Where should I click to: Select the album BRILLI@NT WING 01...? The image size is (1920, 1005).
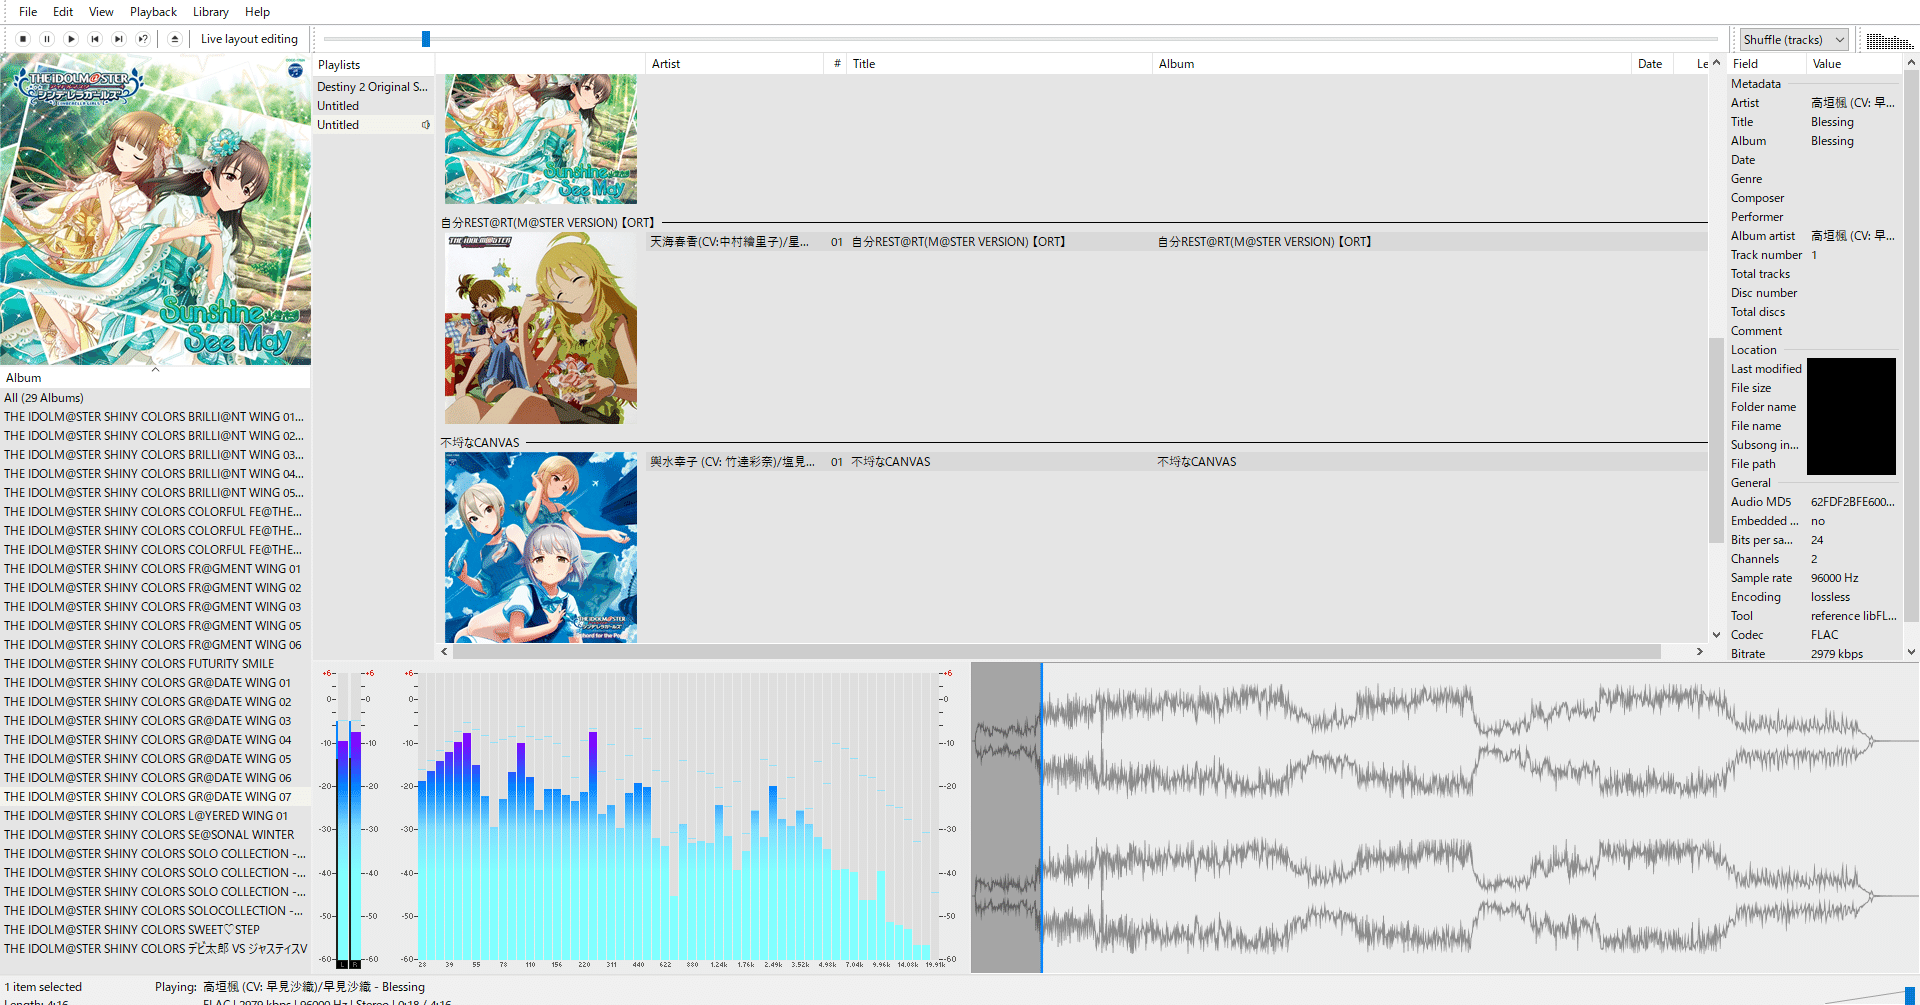[155, 417]
